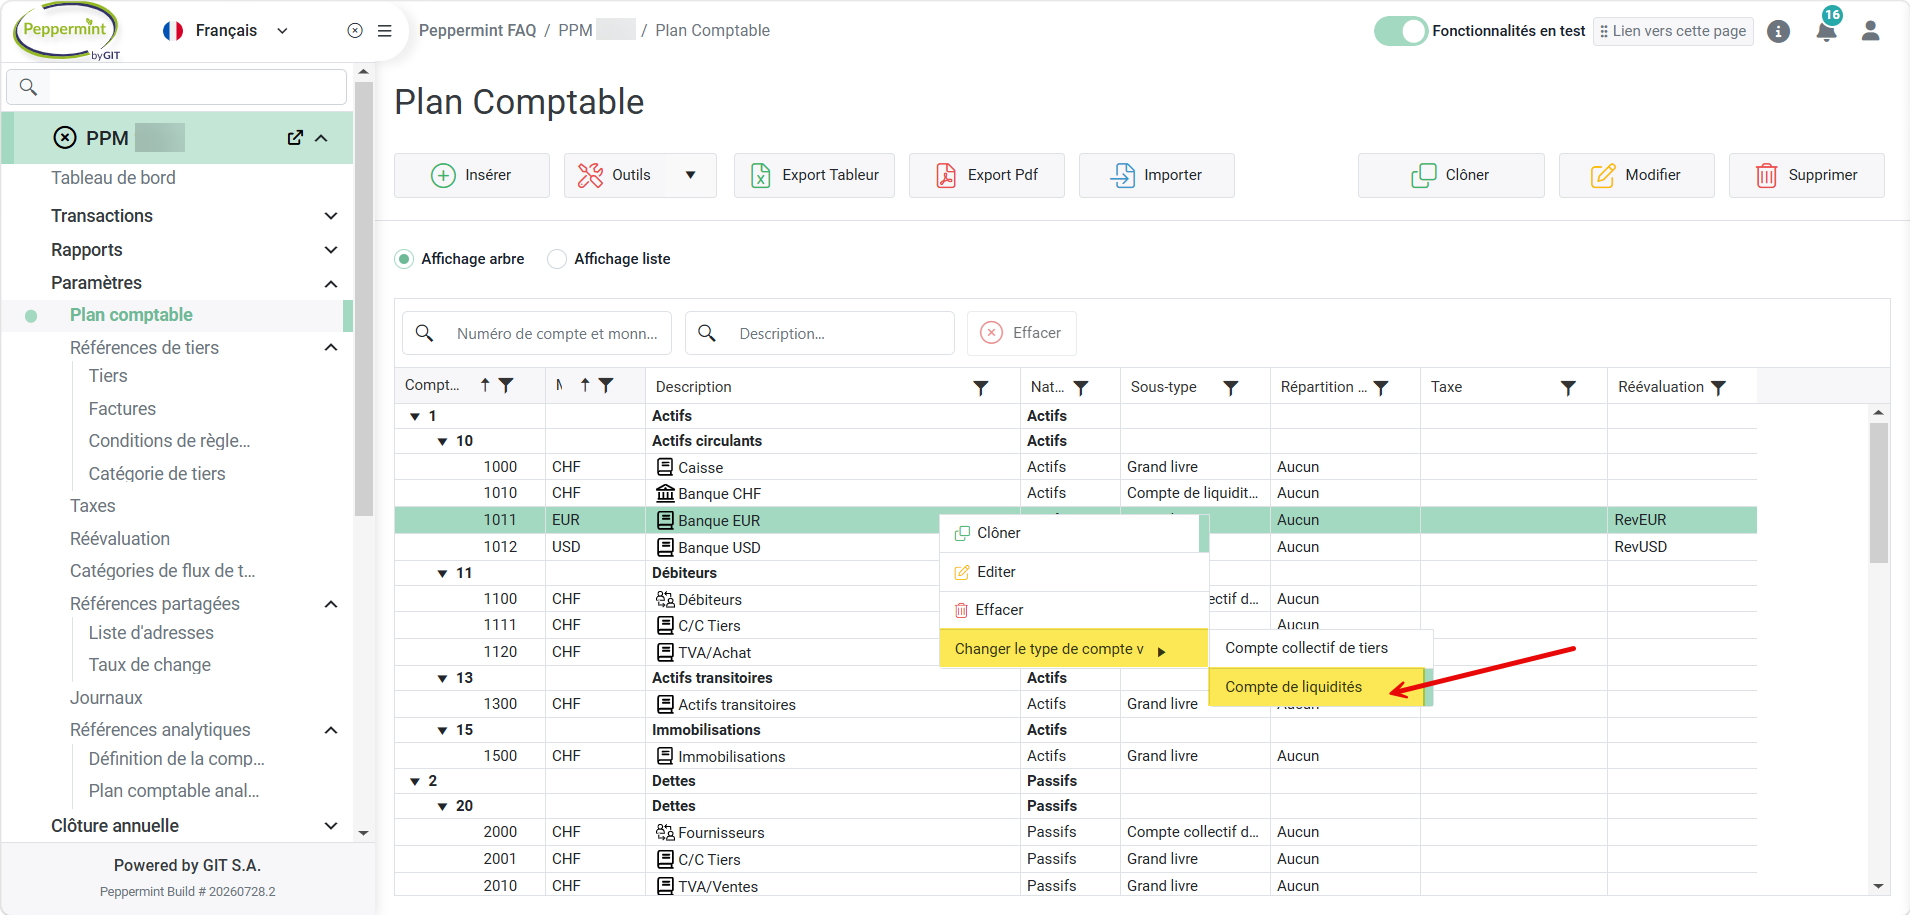Click the Export Pdf button
Viewport: 1910px width, 915px height.
(987, 175)
